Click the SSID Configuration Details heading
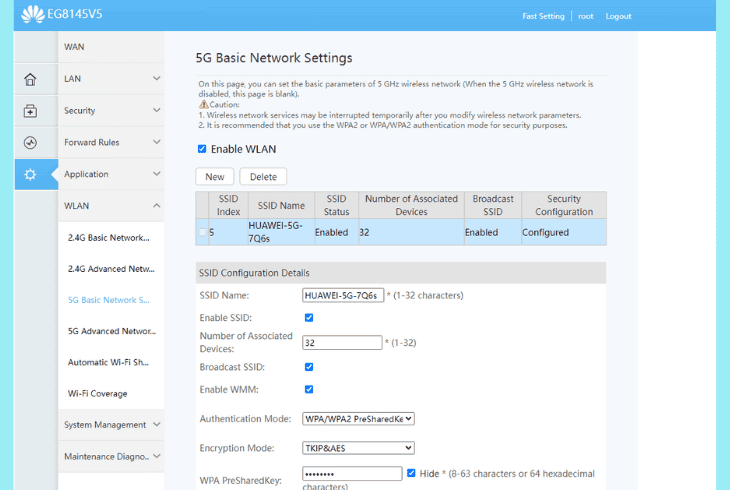 254,273
